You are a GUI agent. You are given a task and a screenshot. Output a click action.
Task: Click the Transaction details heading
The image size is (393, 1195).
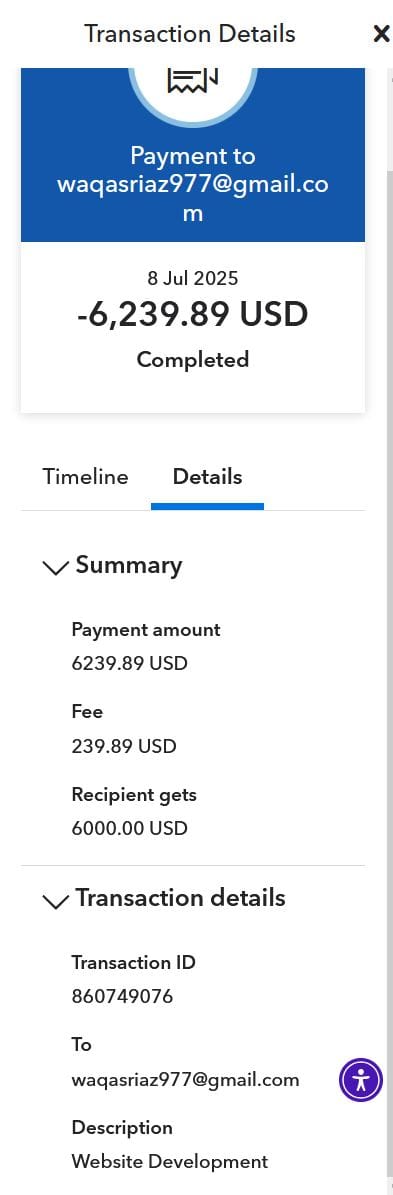[x=181, y=898]
